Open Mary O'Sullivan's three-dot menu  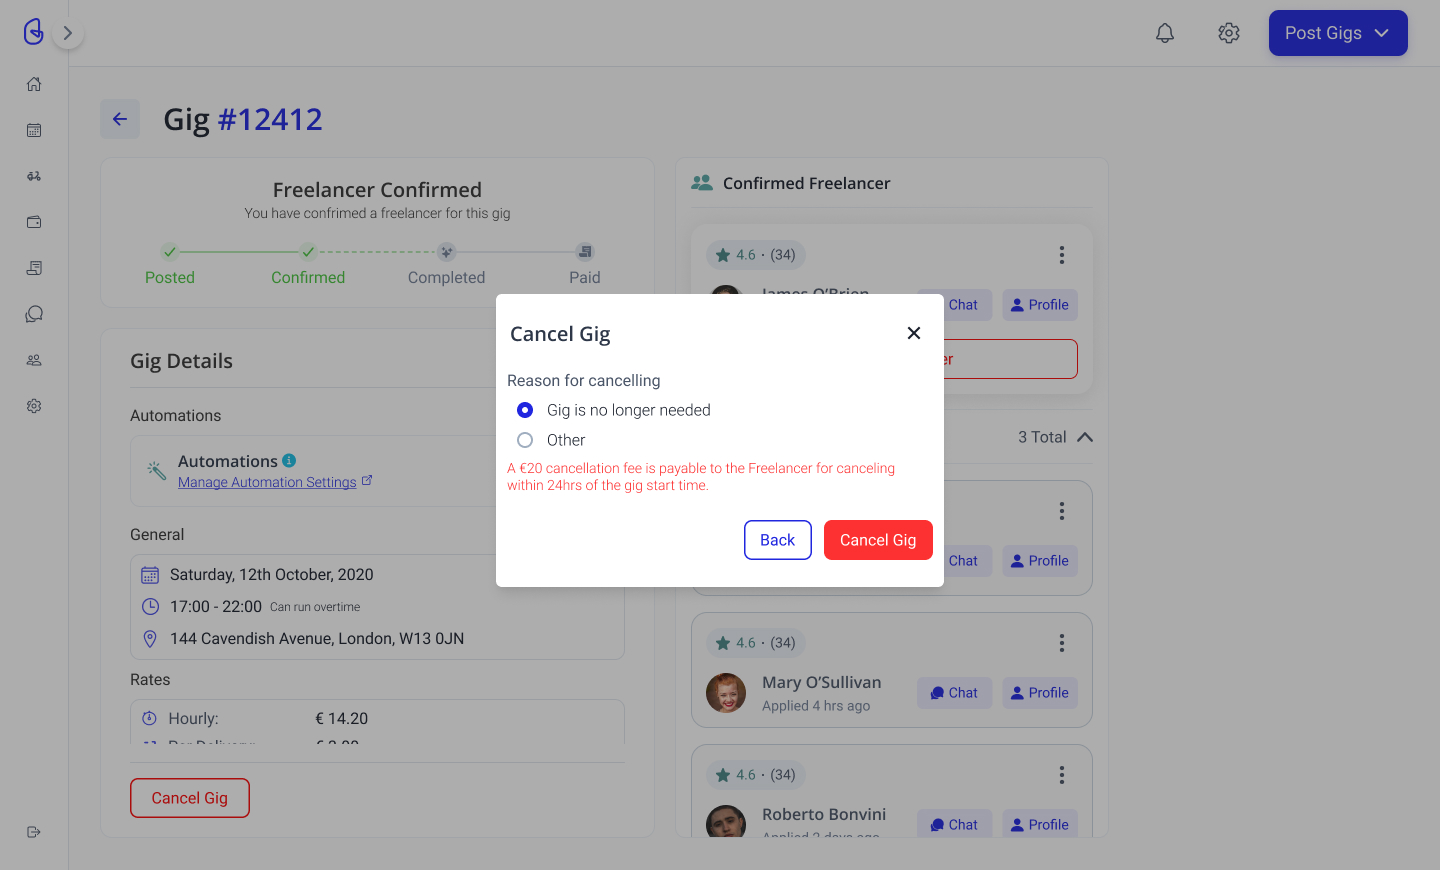1062,643
